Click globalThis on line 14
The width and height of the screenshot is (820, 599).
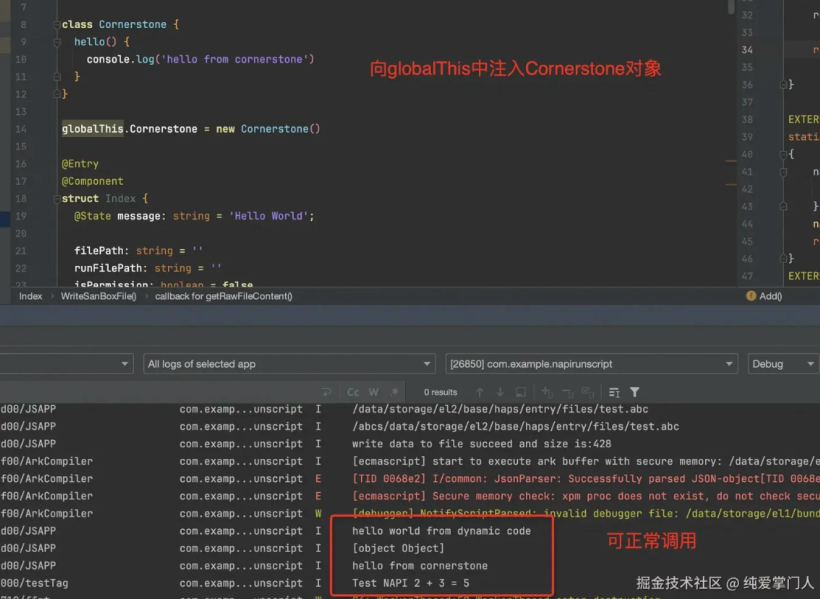tap(93, 129)
